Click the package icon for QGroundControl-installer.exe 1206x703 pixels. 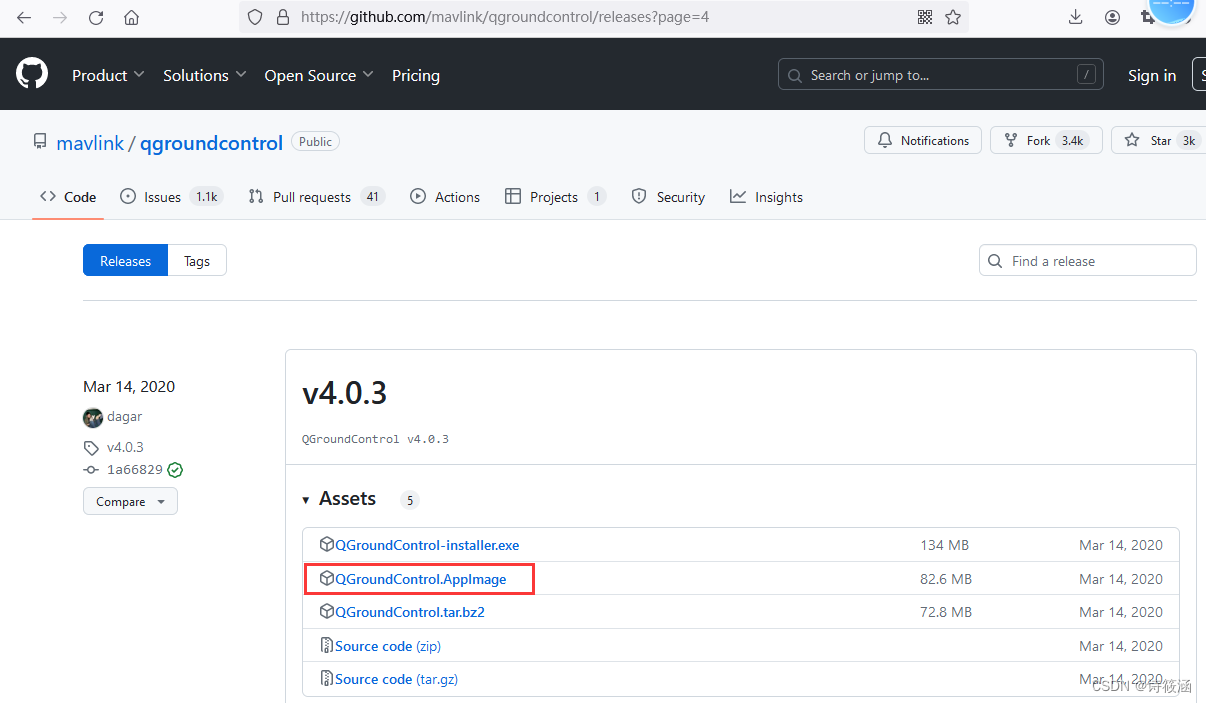(326, 545)
